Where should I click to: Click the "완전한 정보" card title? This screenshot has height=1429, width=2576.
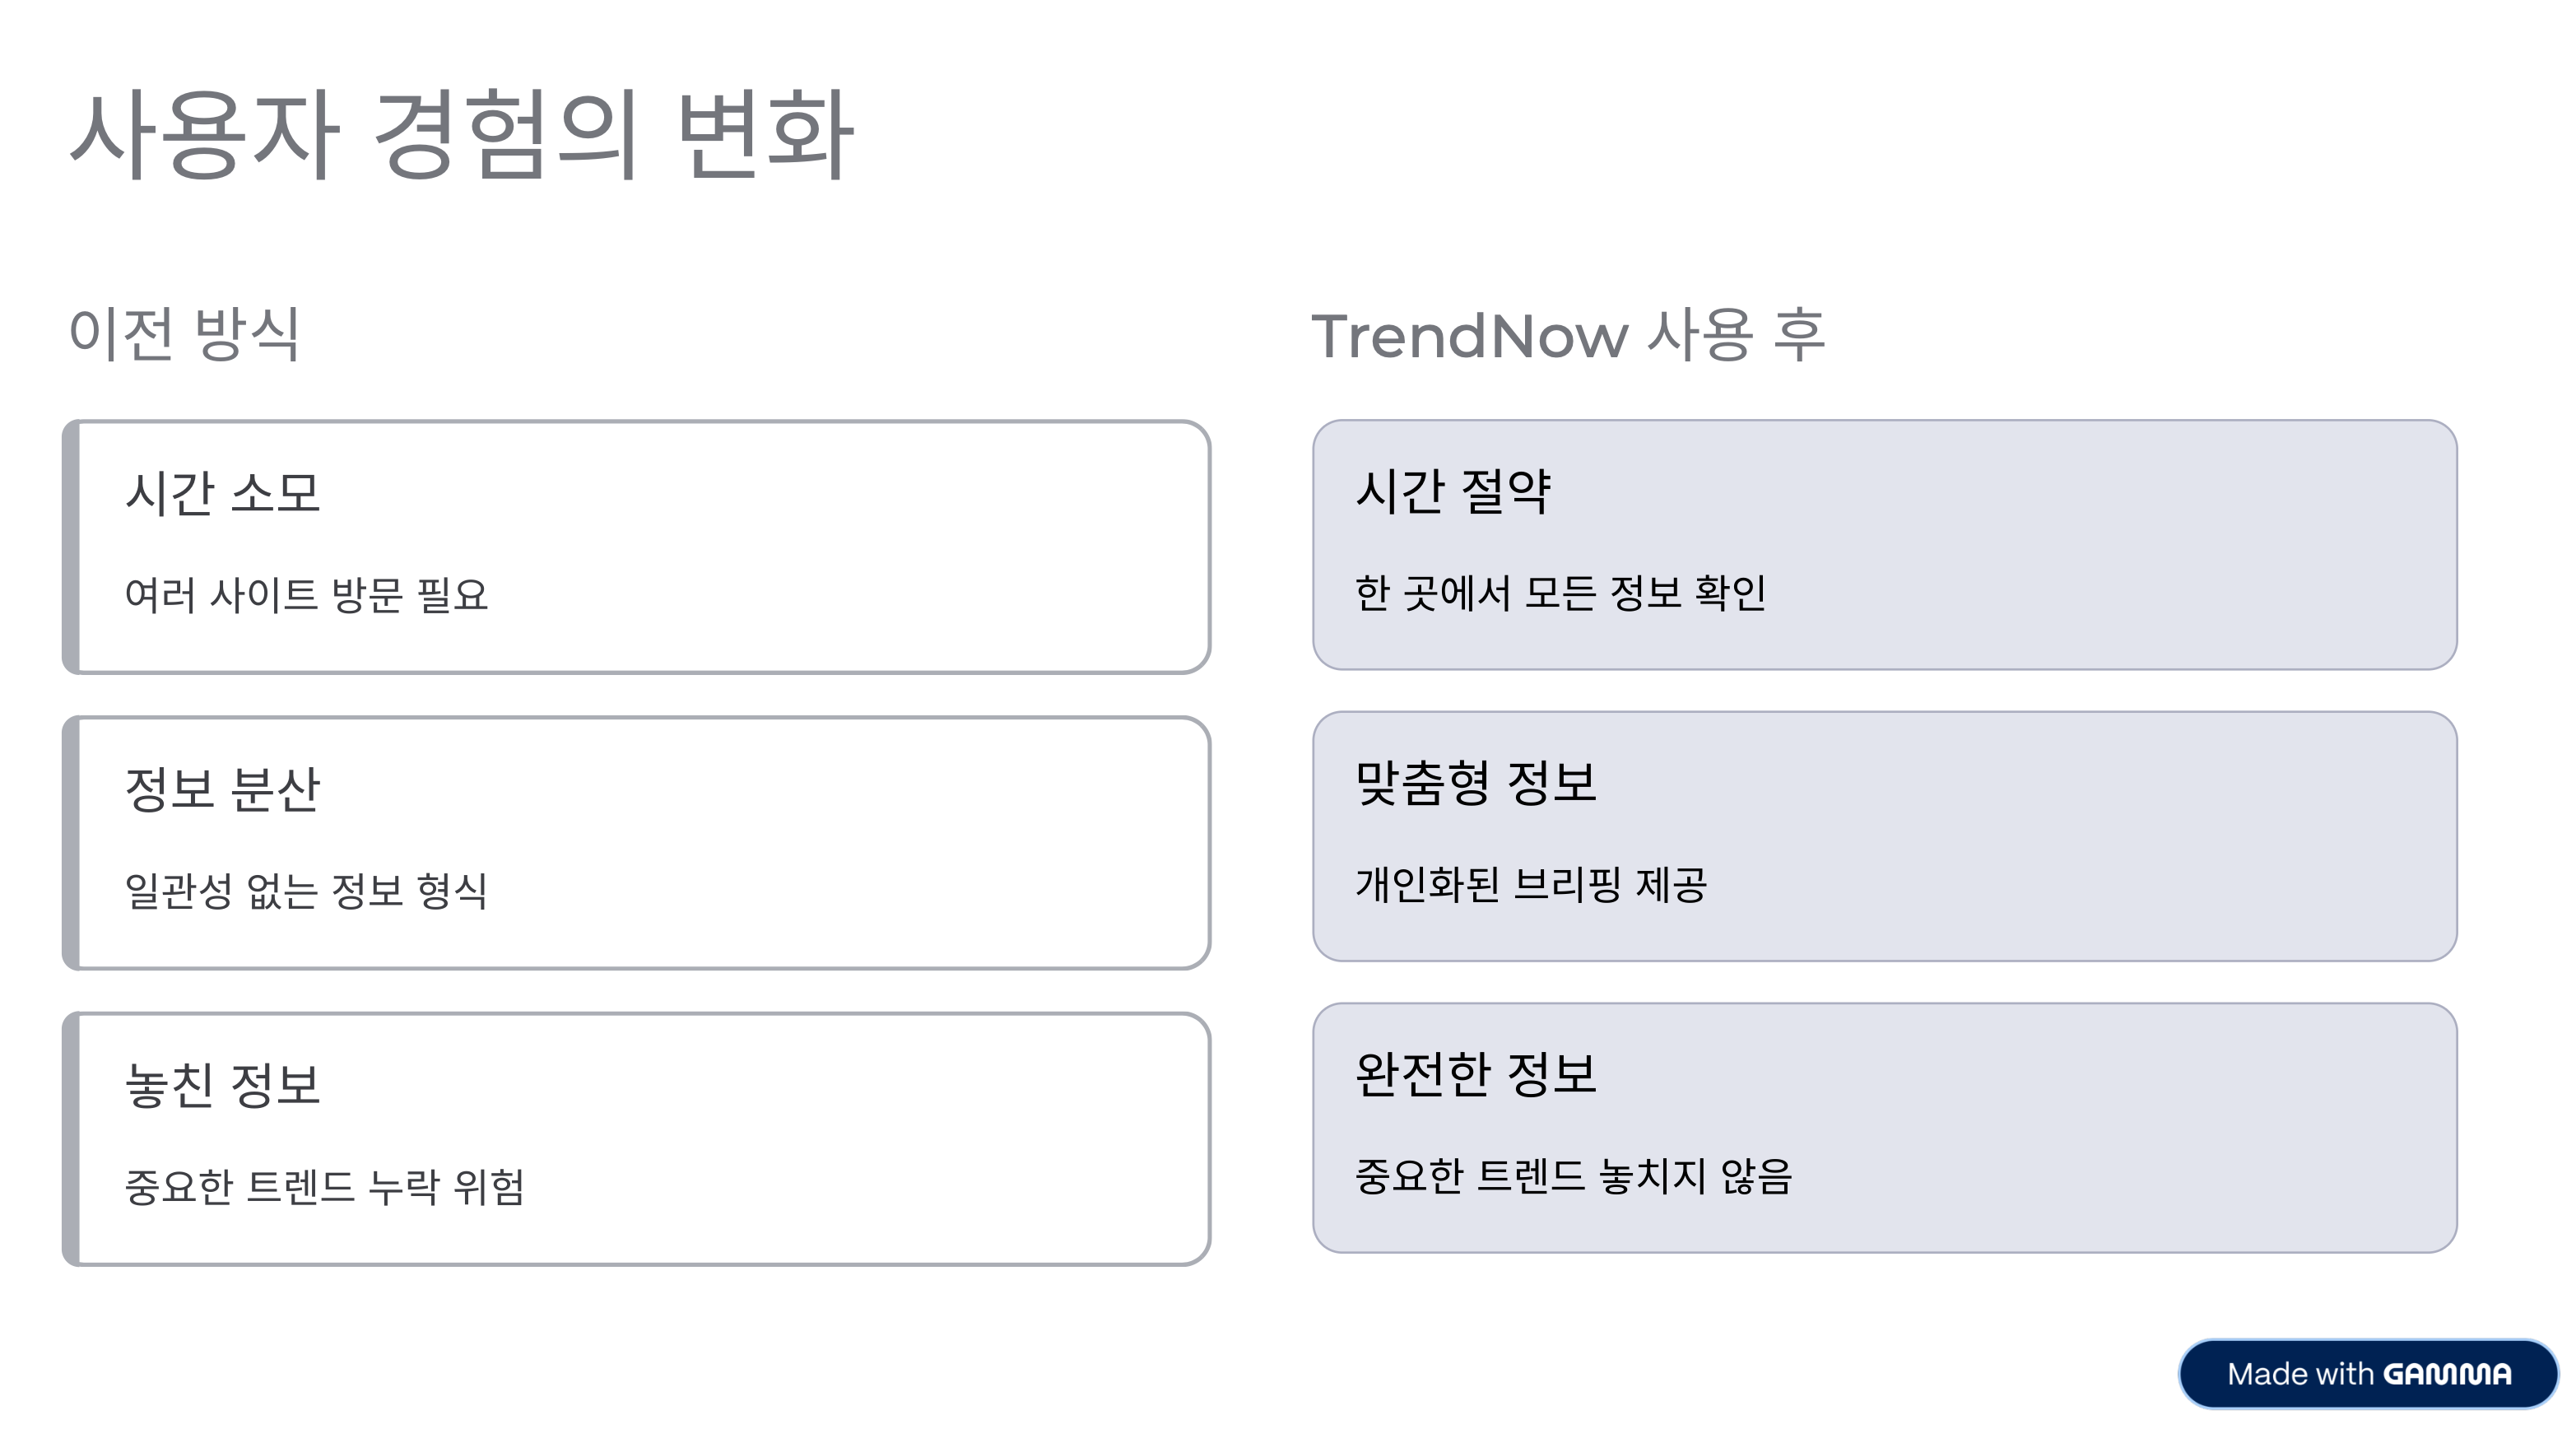click(x=1475, y=1074)
